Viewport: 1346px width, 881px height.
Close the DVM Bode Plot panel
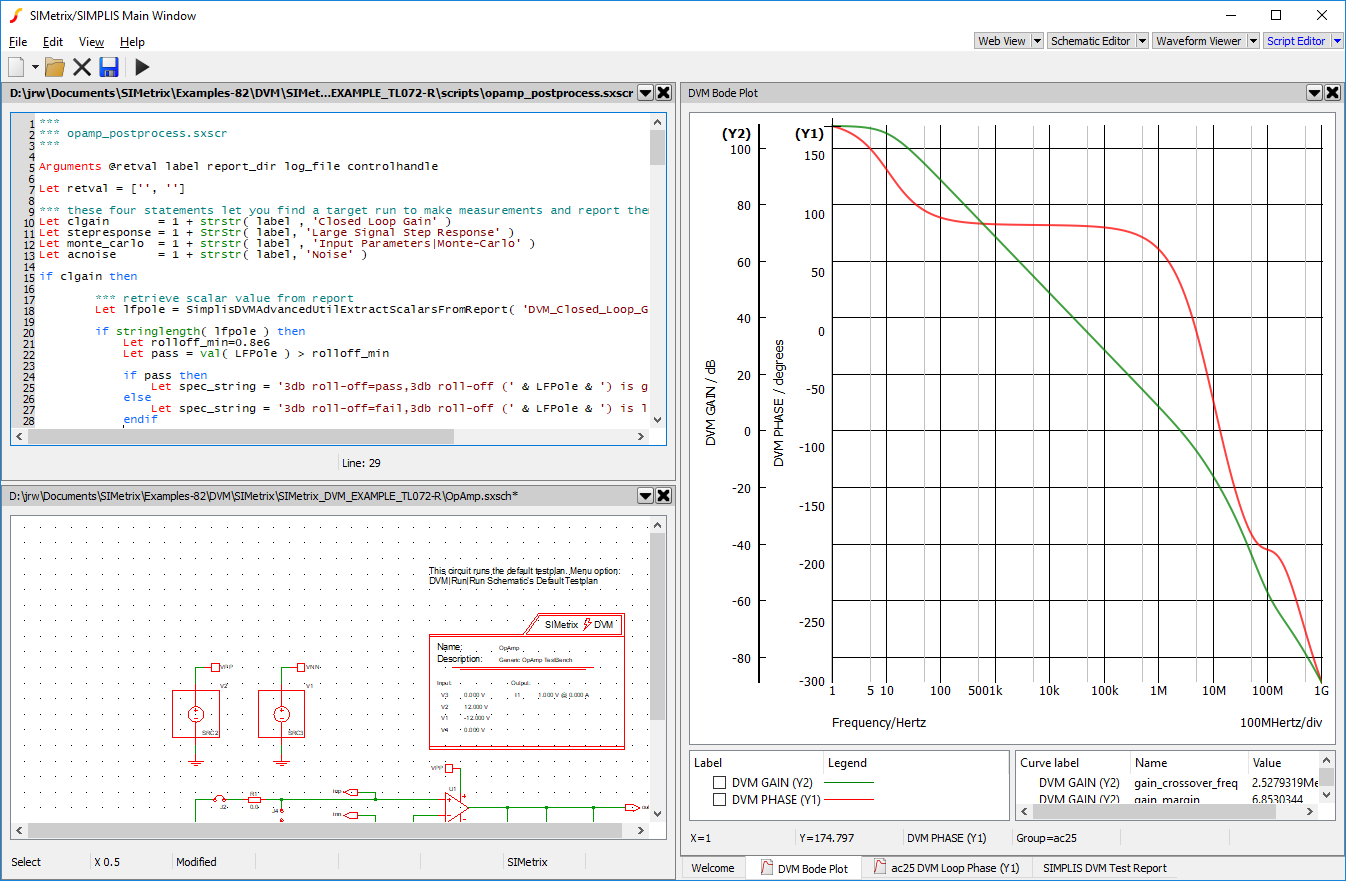(x=1332, y=92)
